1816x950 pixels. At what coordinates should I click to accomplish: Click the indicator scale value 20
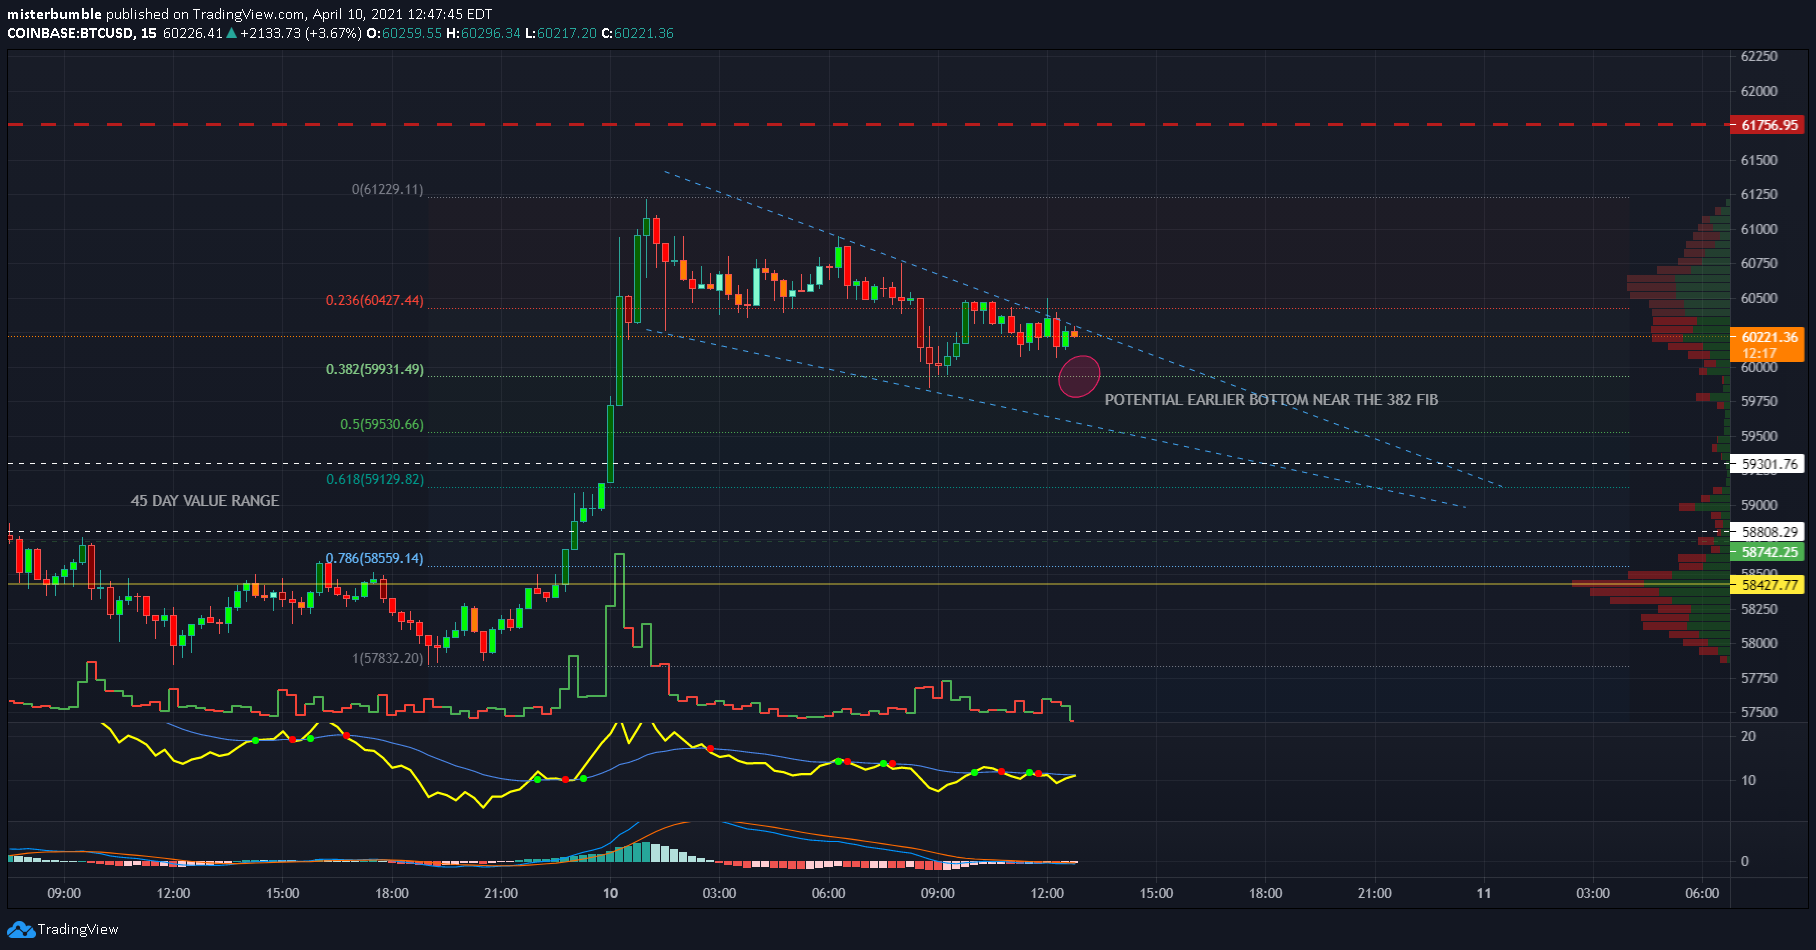coord(1748,736)
